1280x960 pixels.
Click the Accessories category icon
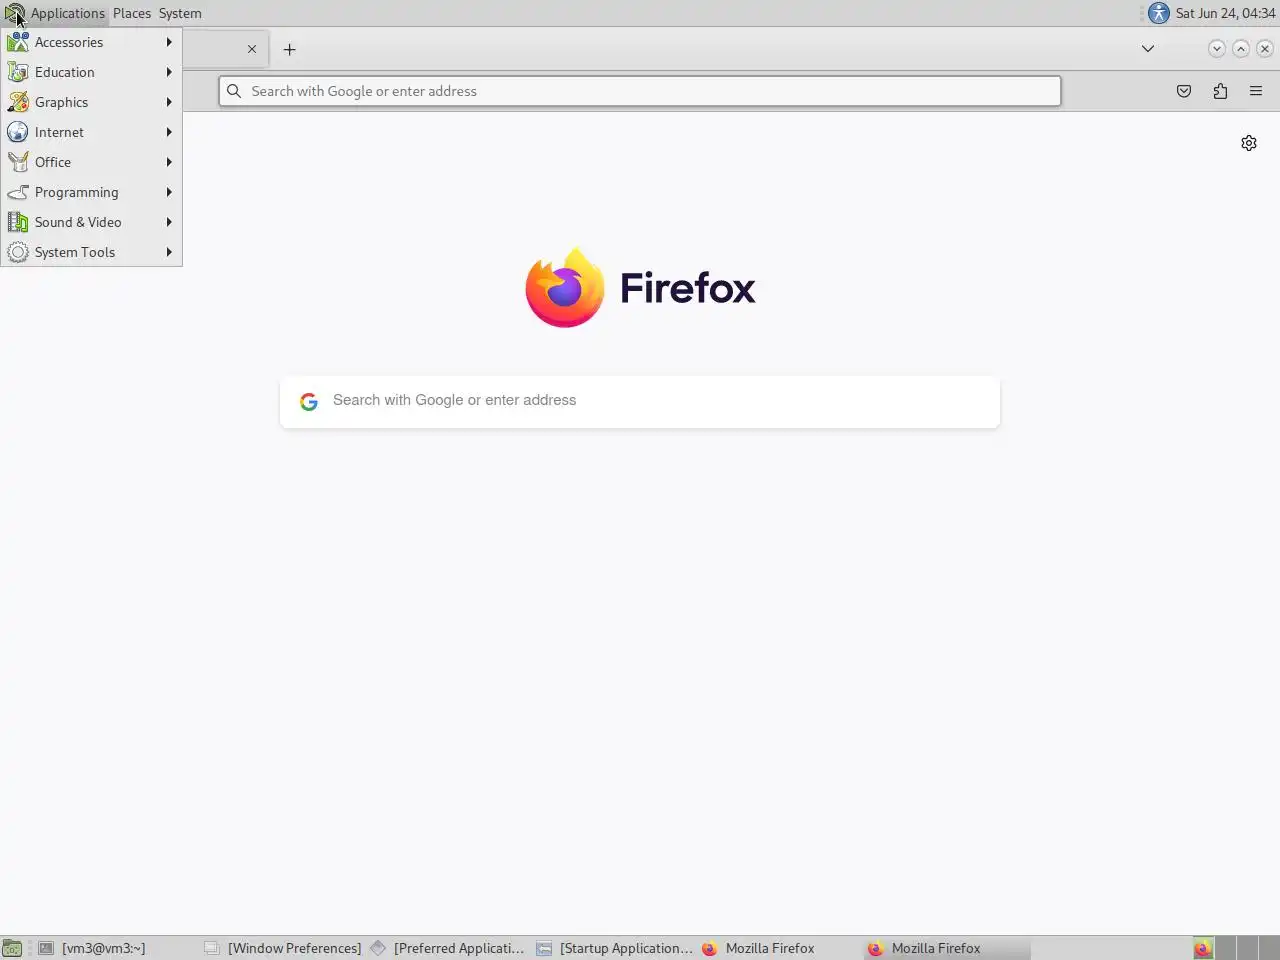pyautogui.click(x=18, y=42)
